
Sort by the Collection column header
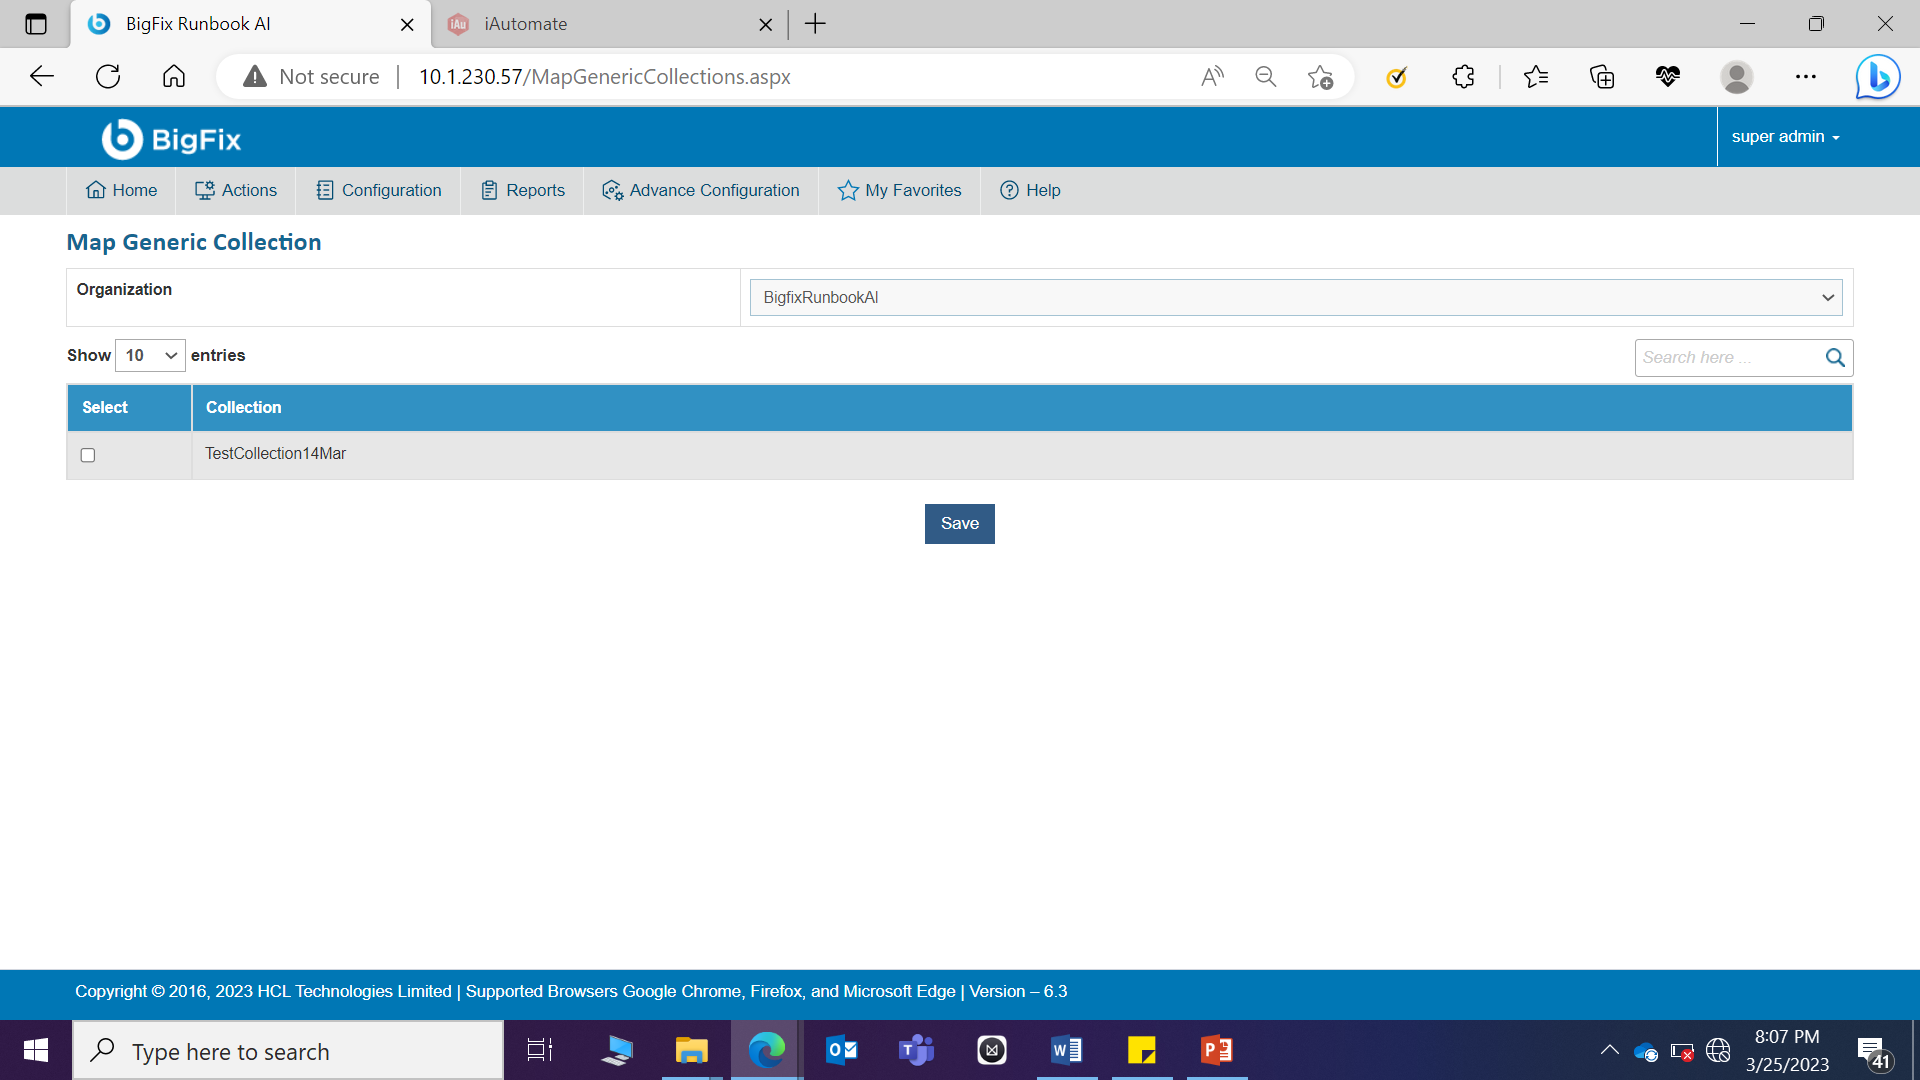coord(244,408)
